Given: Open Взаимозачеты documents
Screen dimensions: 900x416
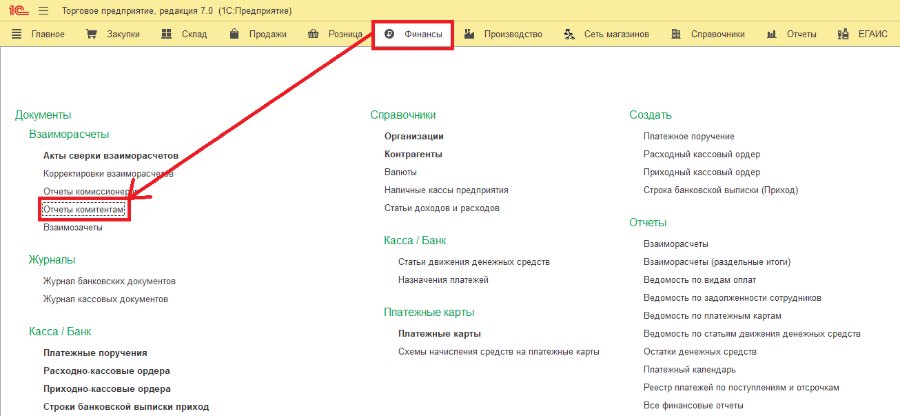Looking at the screenshot, I should [73, 227].
